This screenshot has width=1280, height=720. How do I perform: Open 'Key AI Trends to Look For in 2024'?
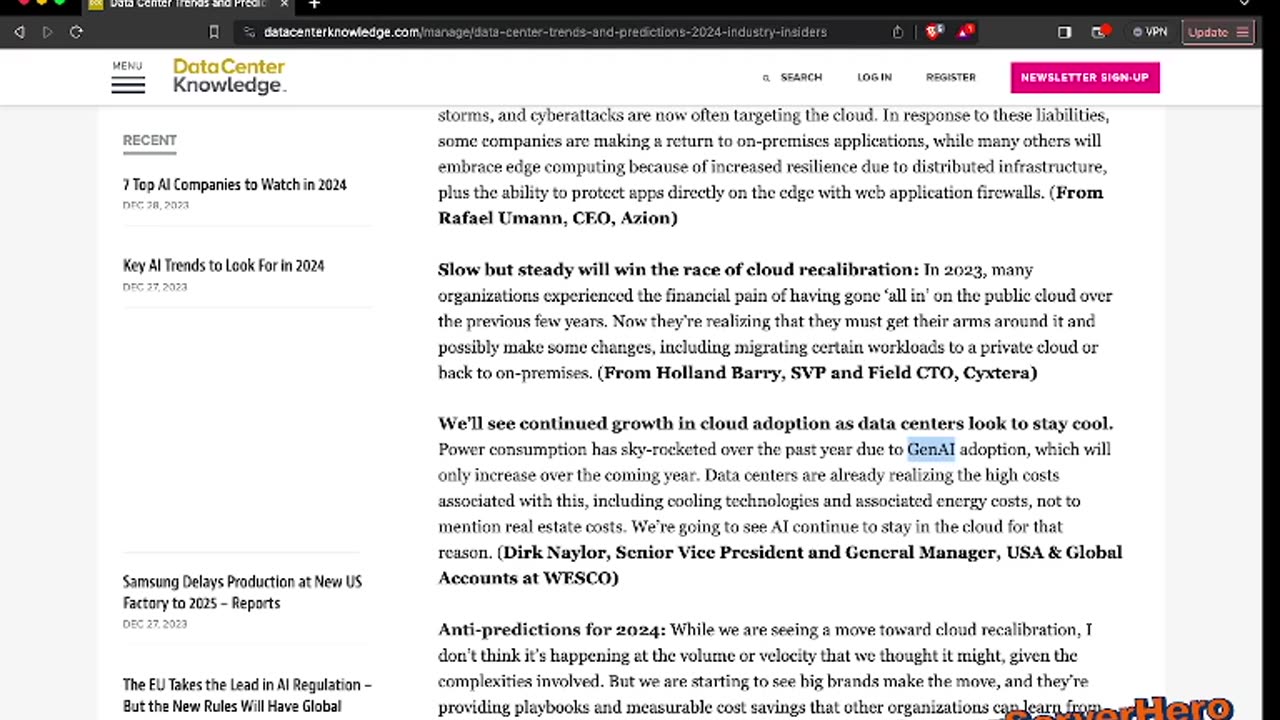click(223, 266)
